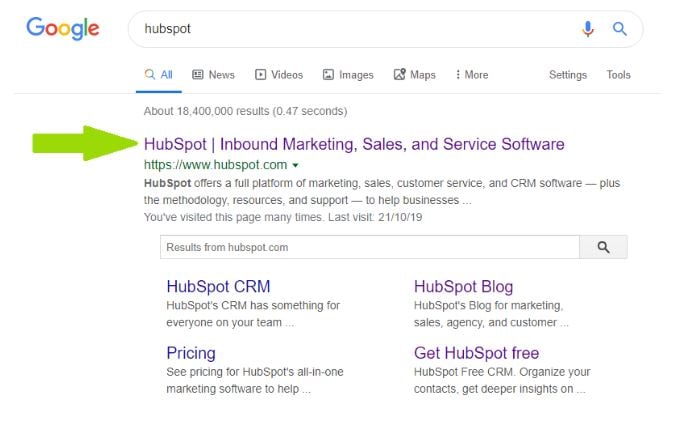Screen dimensions: 682x426
Task: Click the blue search magnifier icon
Action: point(619,29)
